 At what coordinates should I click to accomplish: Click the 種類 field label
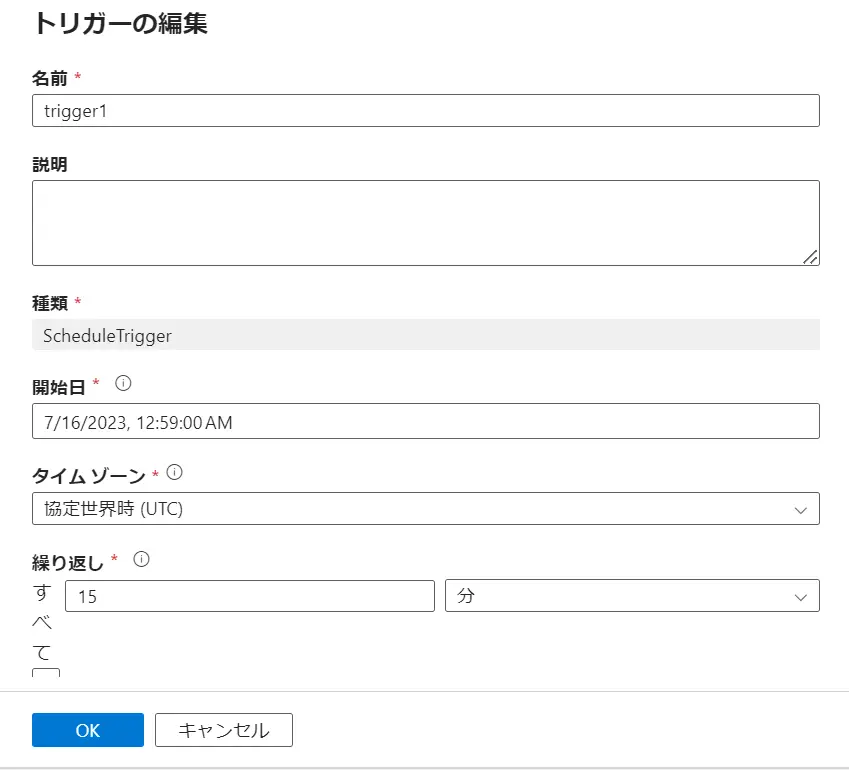[50, 303]
